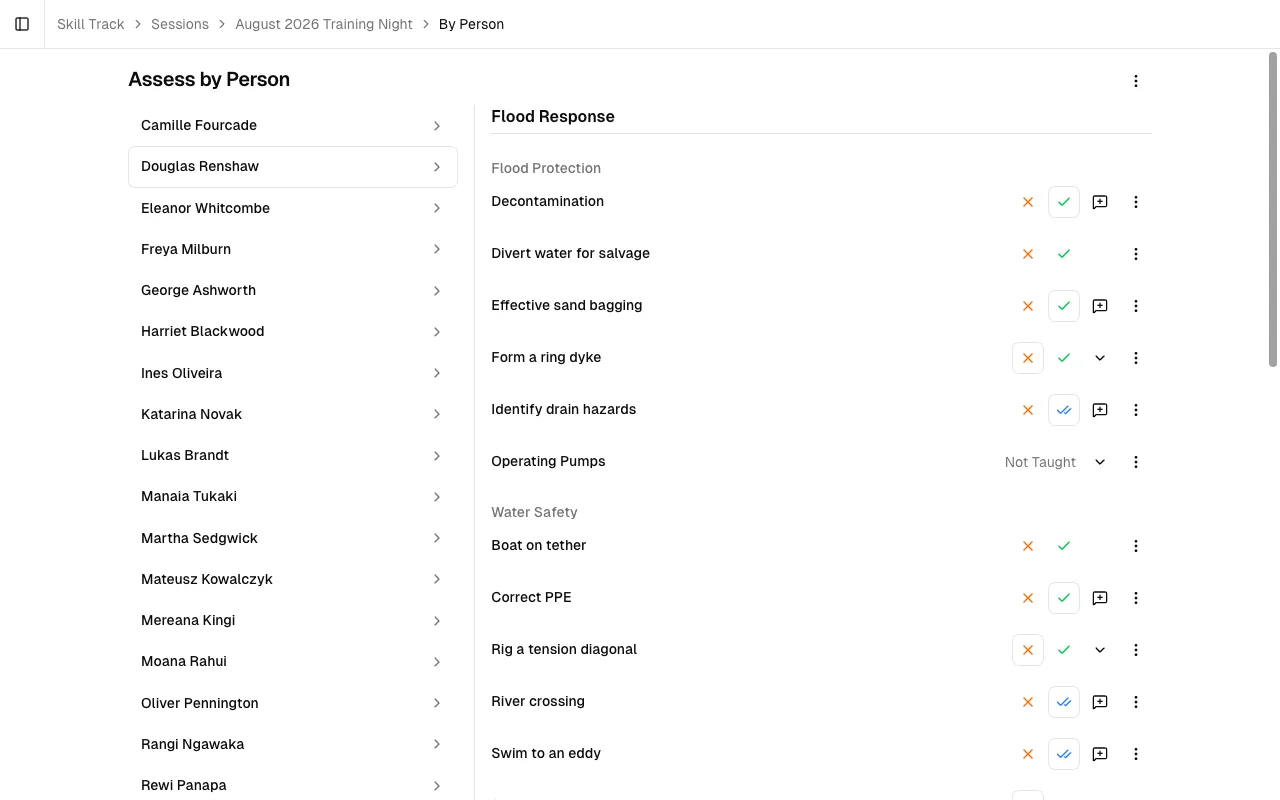Open more options for Operating Pumps

coord(1136,462)
